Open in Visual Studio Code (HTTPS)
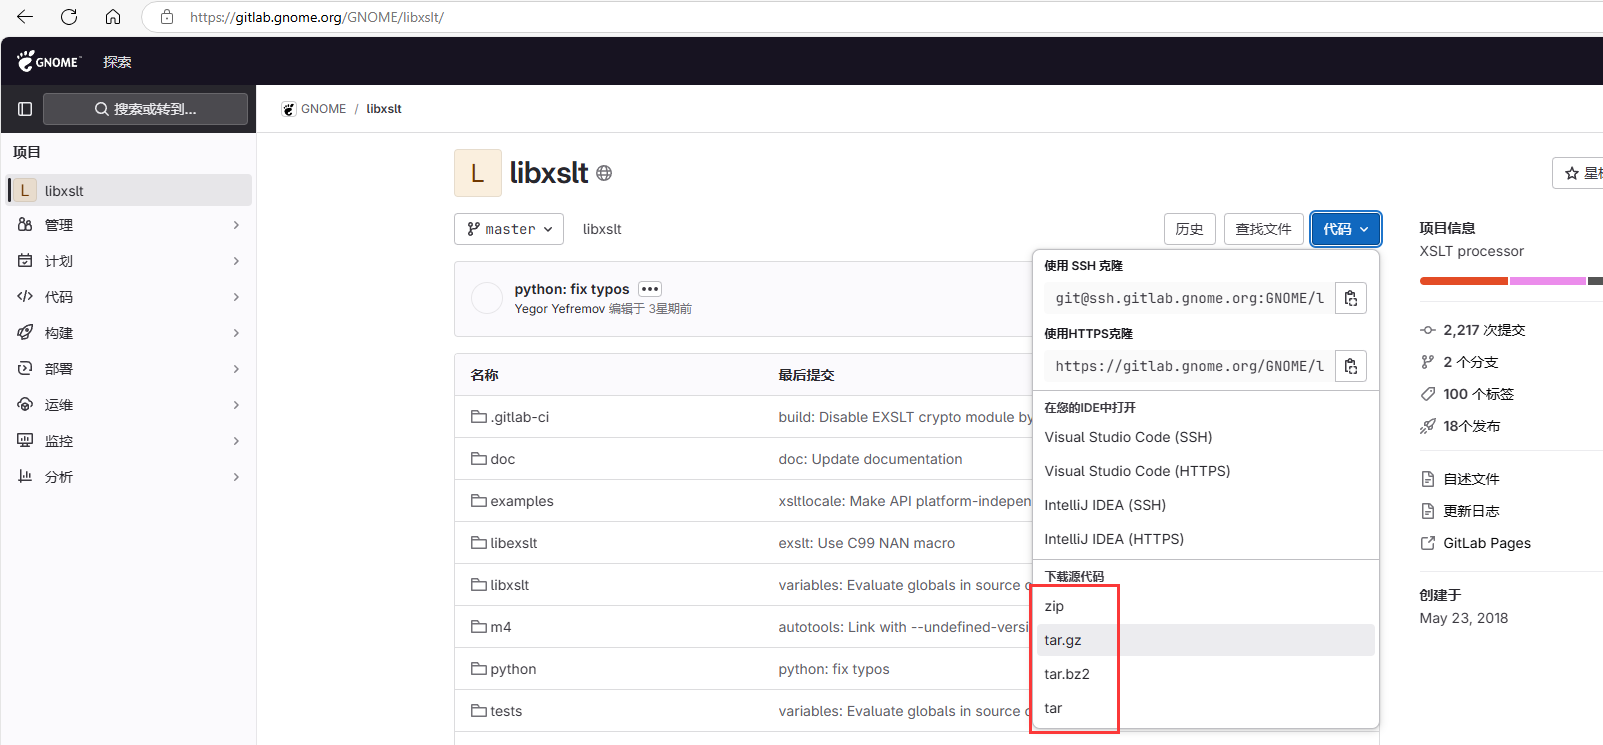The height and width of the screenshot is (745, 1603). [1137, 471]
